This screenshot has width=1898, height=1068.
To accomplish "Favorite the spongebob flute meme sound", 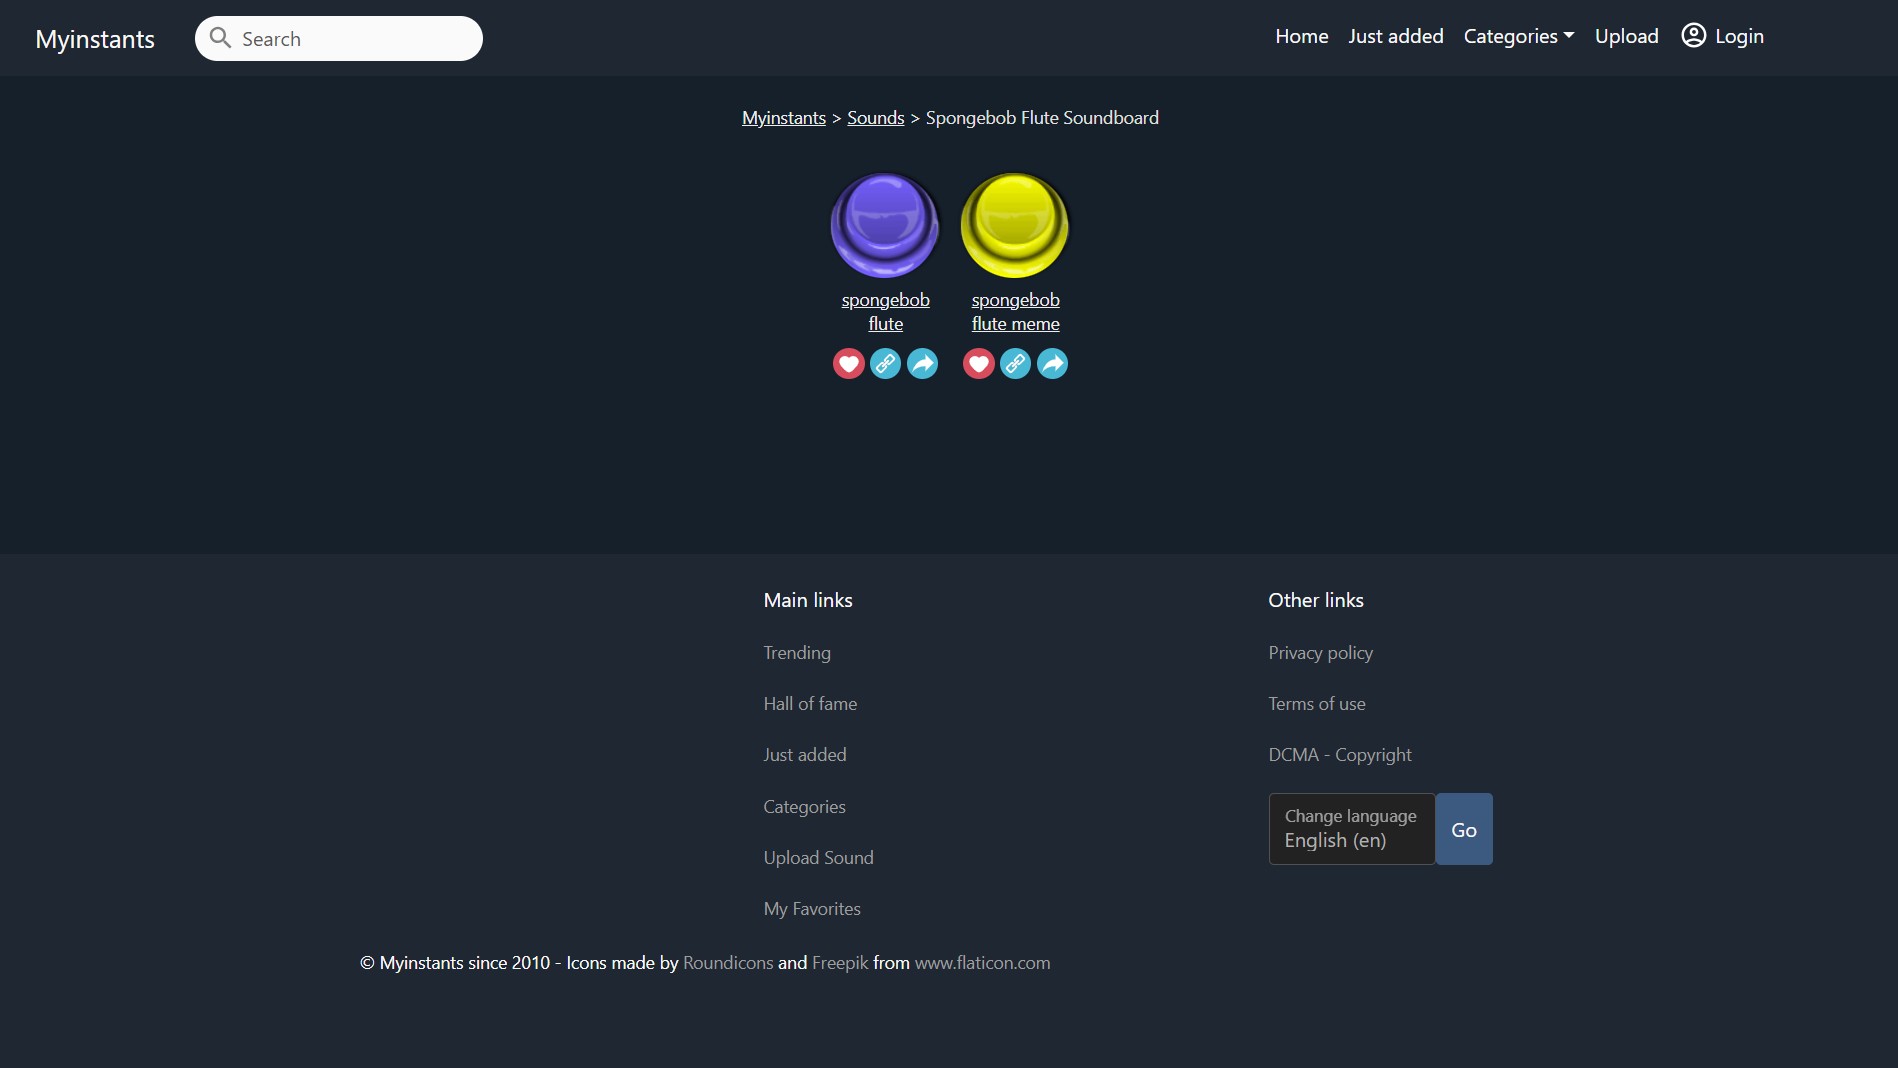I will tap(978, 363).
